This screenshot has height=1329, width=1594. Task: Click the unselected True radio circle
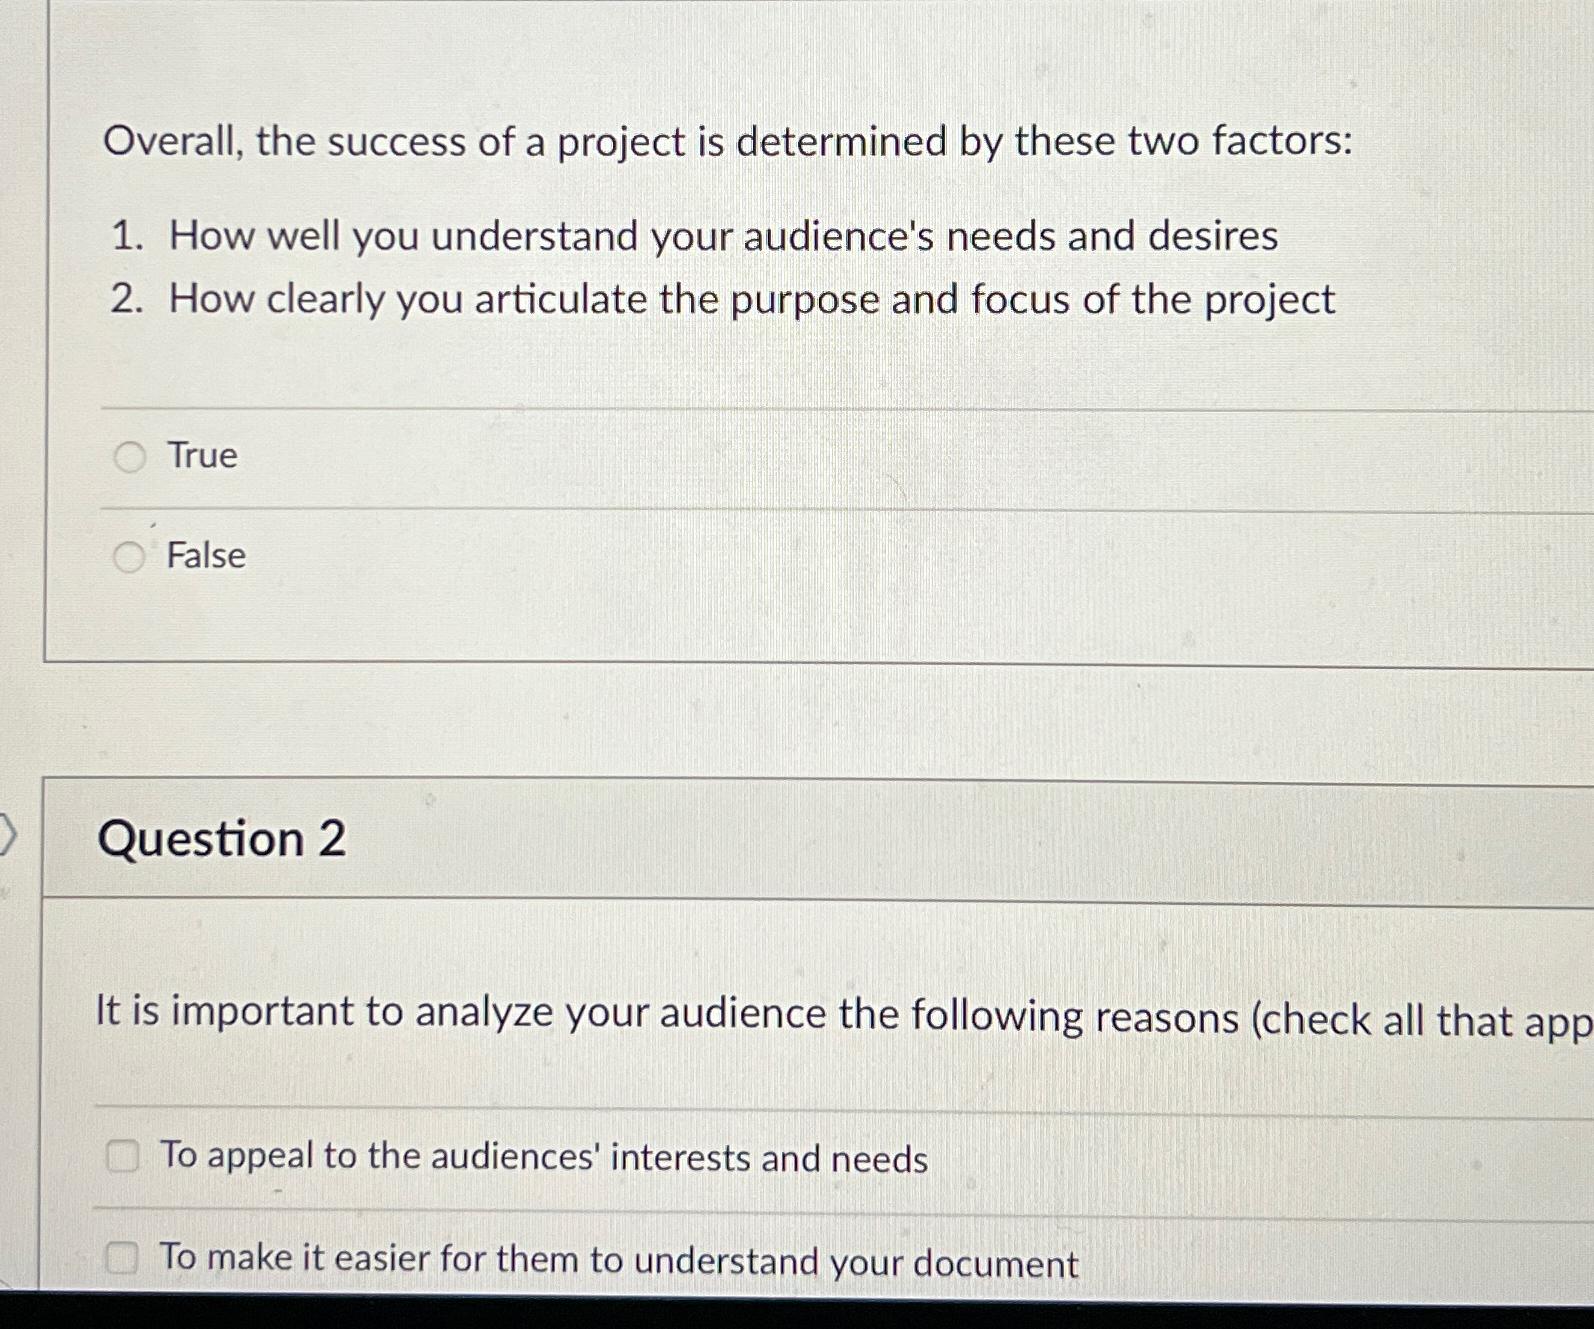(x=129, y=457)
